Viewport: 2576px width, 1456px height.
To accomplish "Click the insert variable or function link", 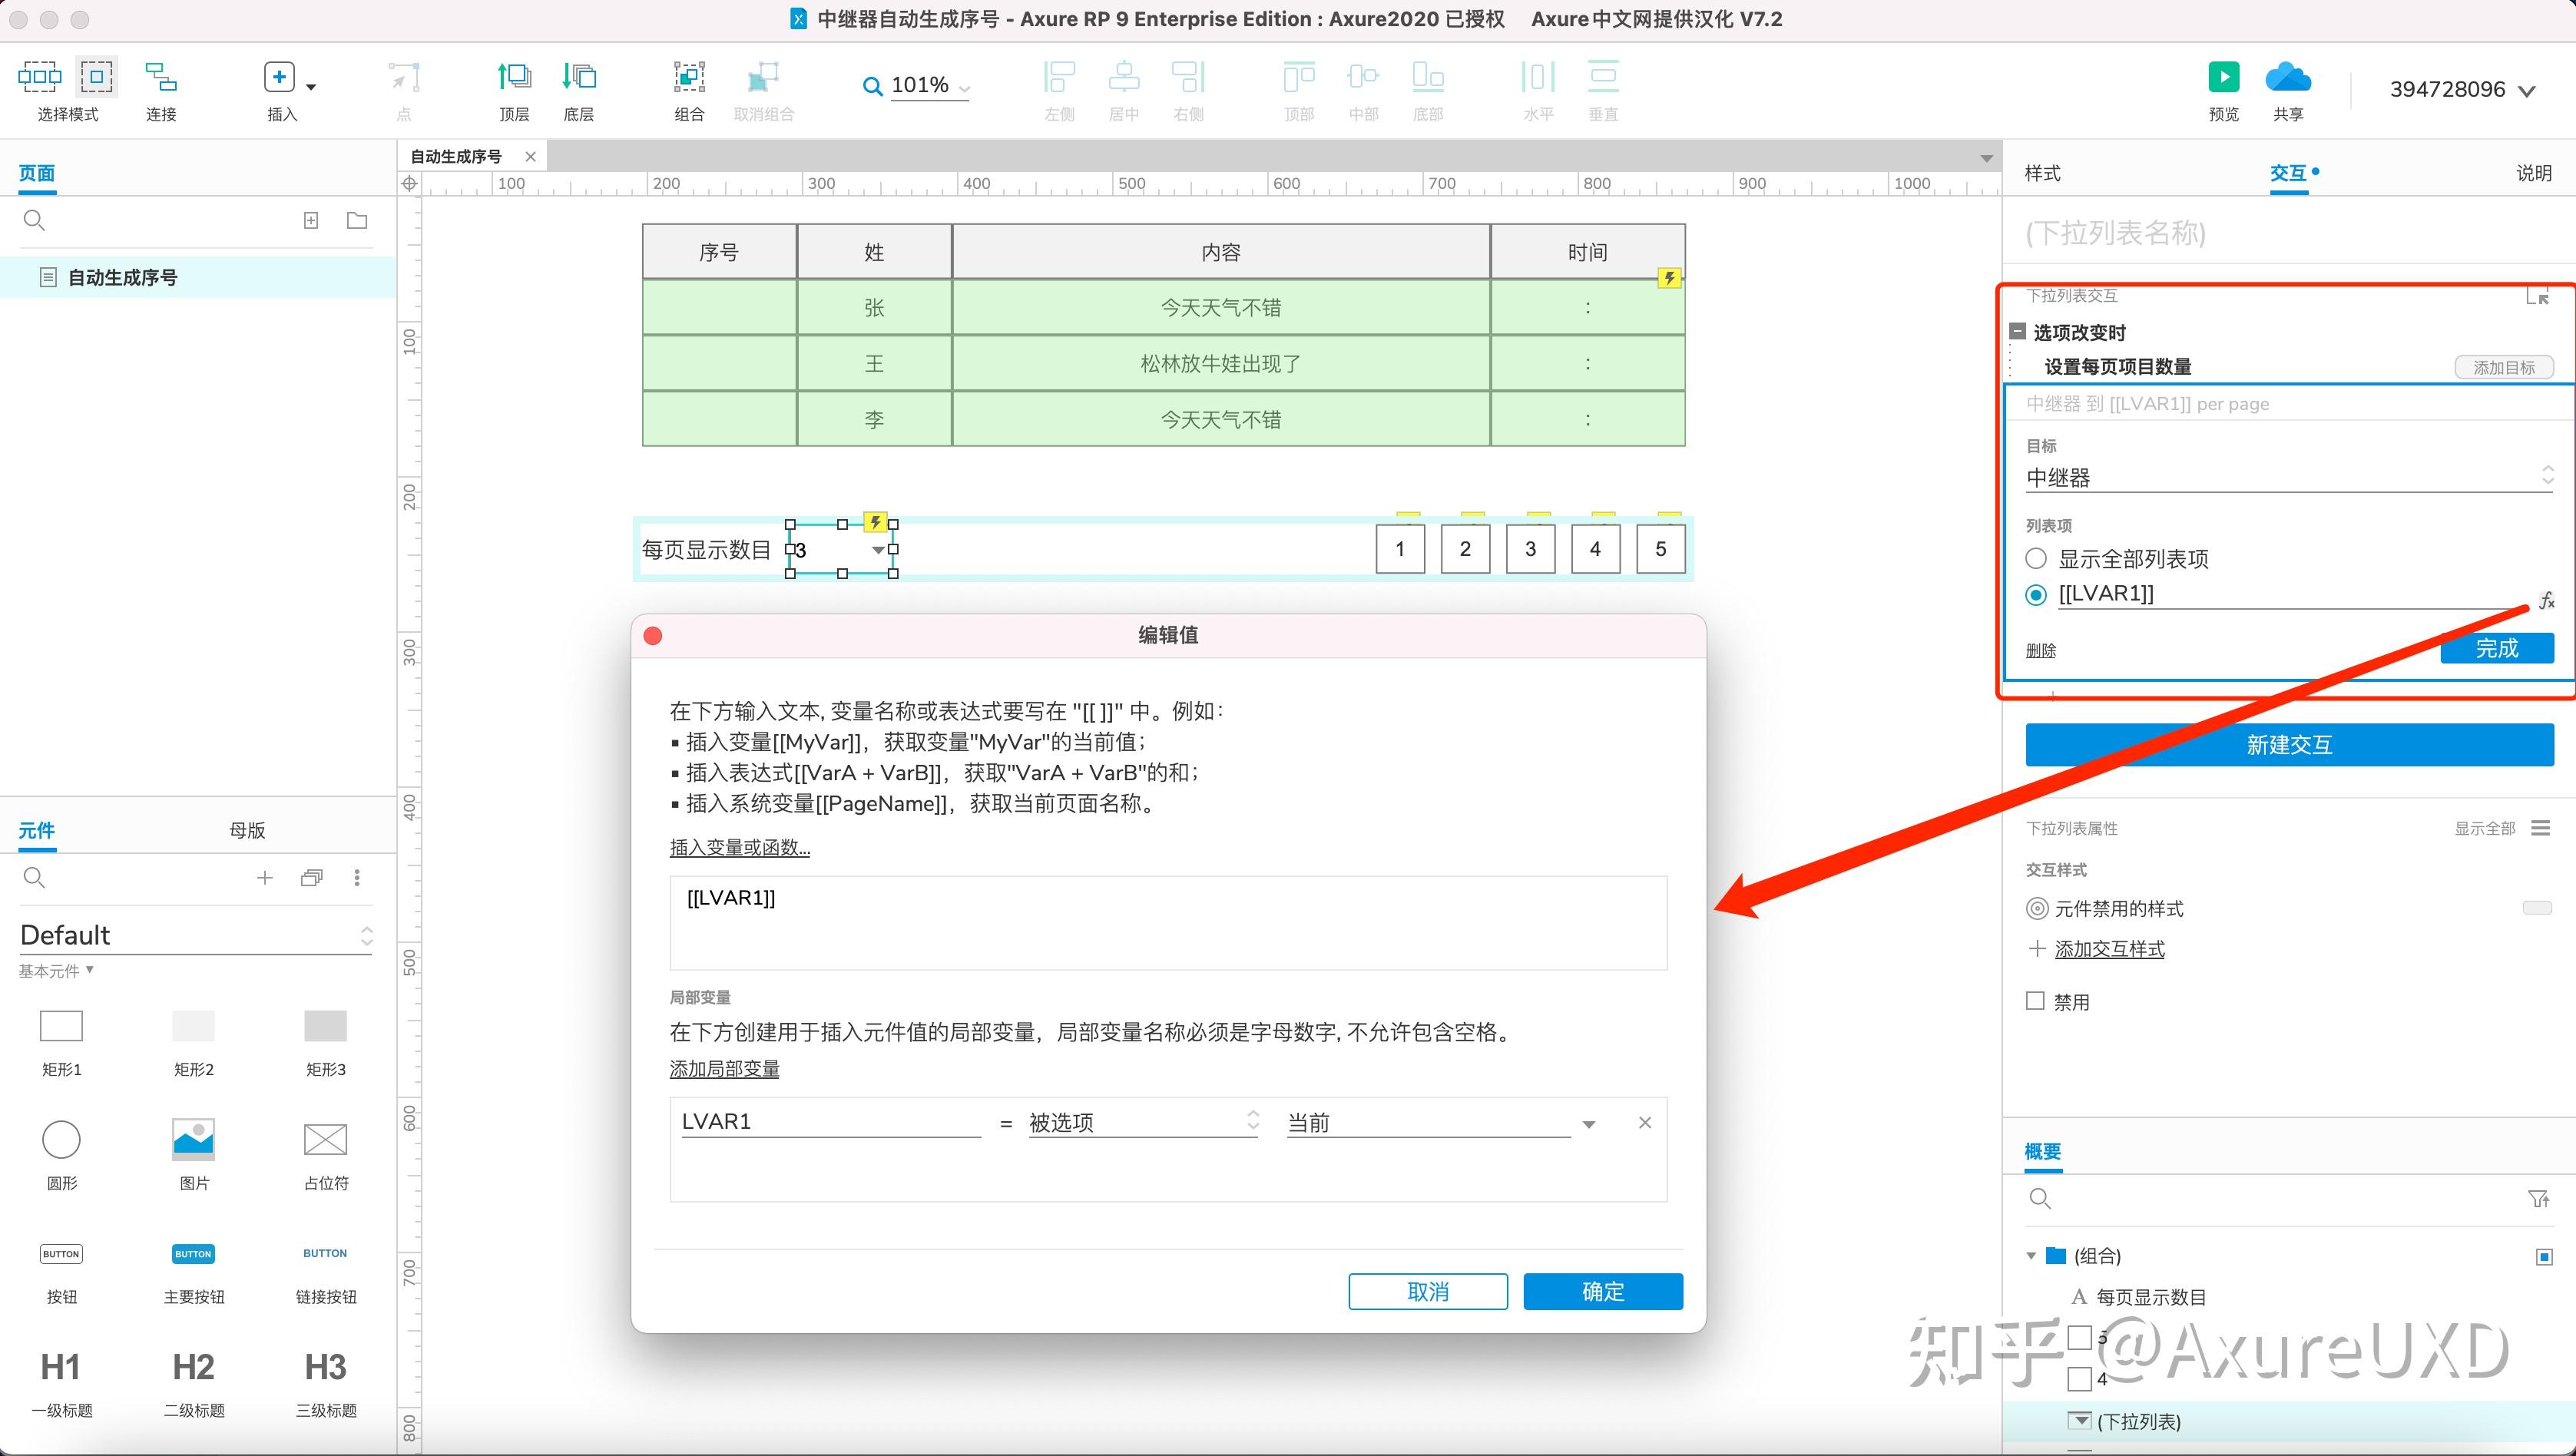I will click(739, 848).
